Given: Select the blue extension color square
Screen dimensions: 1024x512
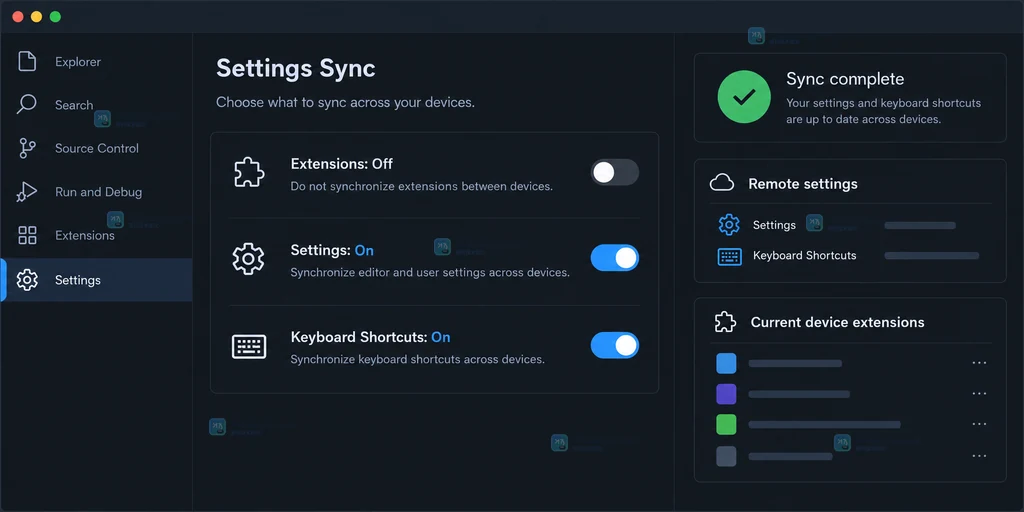Looking at the screenshot, I should [x=726, y=363].
